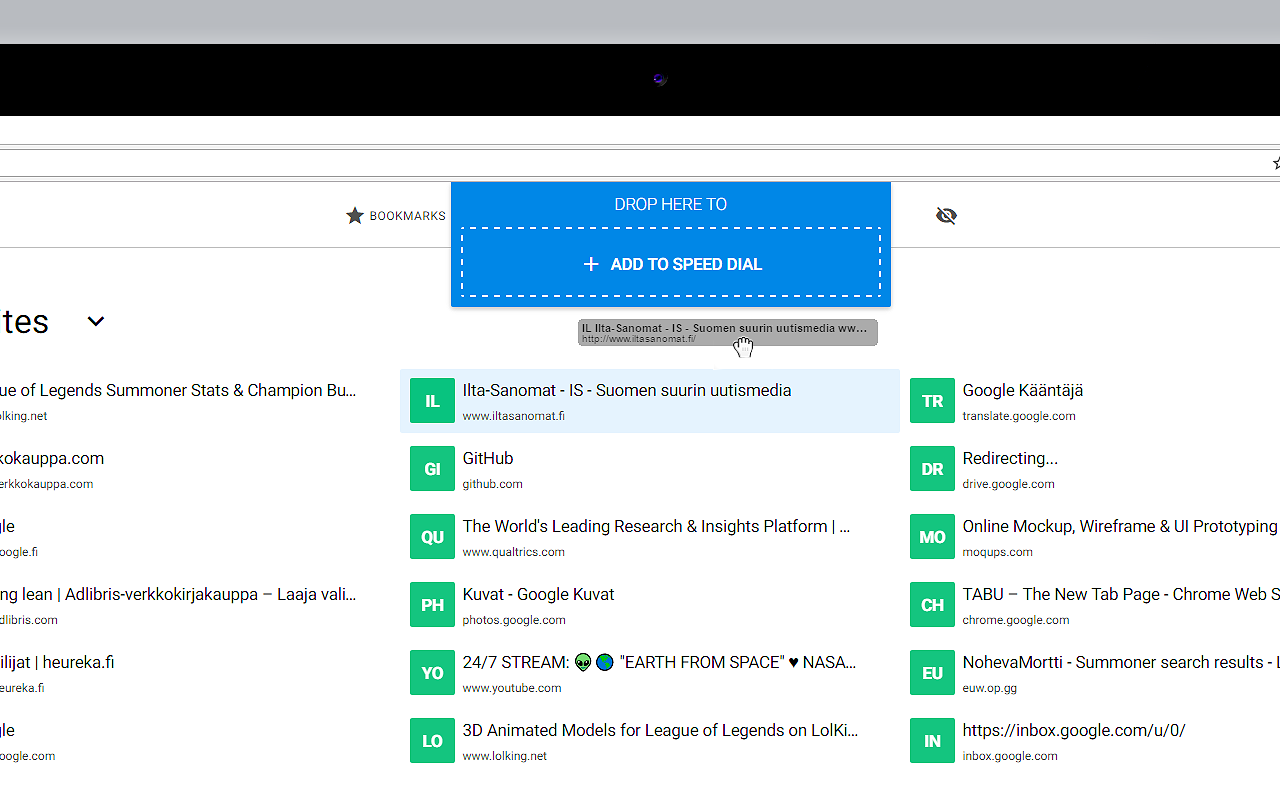Toggle the crossed-out eye visibility icon

tap(946, 215)
